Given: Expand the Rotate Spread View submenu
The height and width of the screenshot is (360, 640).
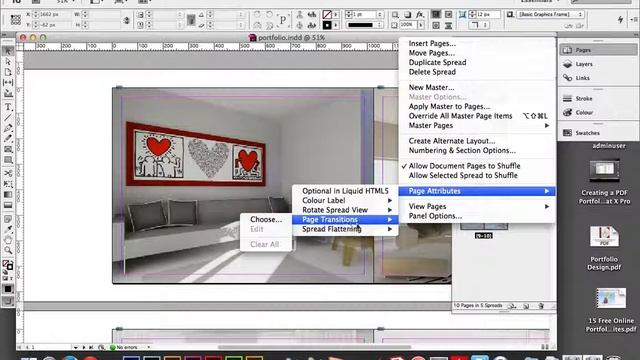Looking at the screenshot, I should pos(345,209).
